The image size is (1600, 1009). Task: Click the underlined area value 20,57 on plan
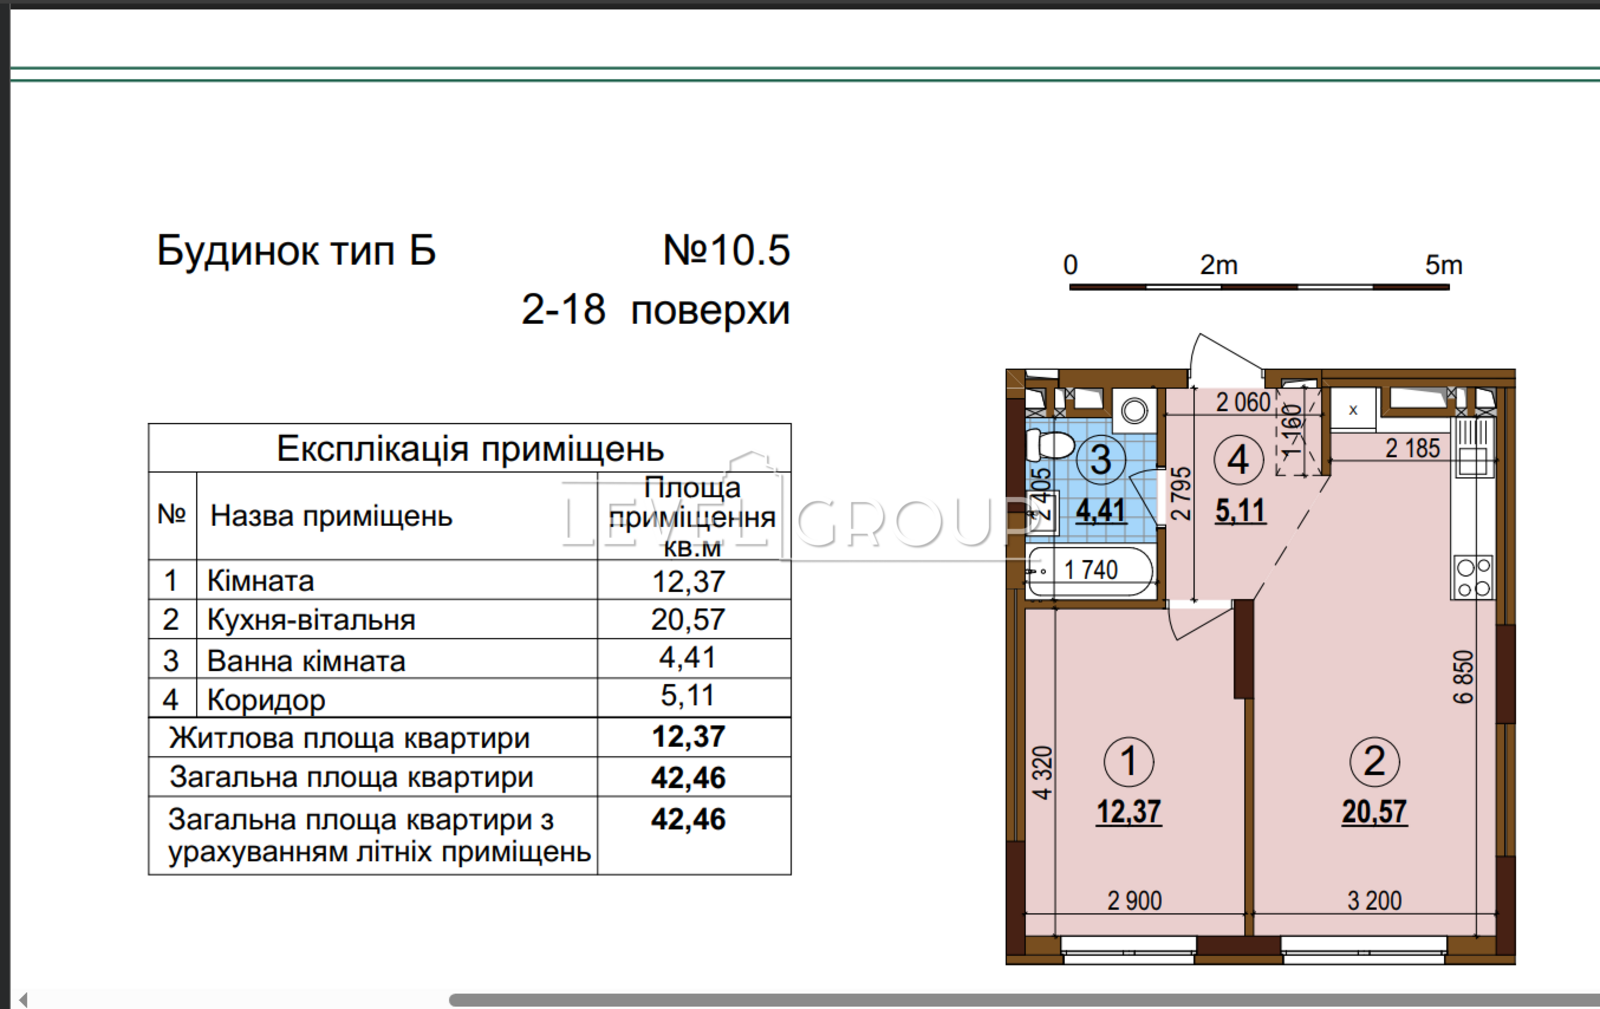pyautogui.click(x=1374, y=812)
